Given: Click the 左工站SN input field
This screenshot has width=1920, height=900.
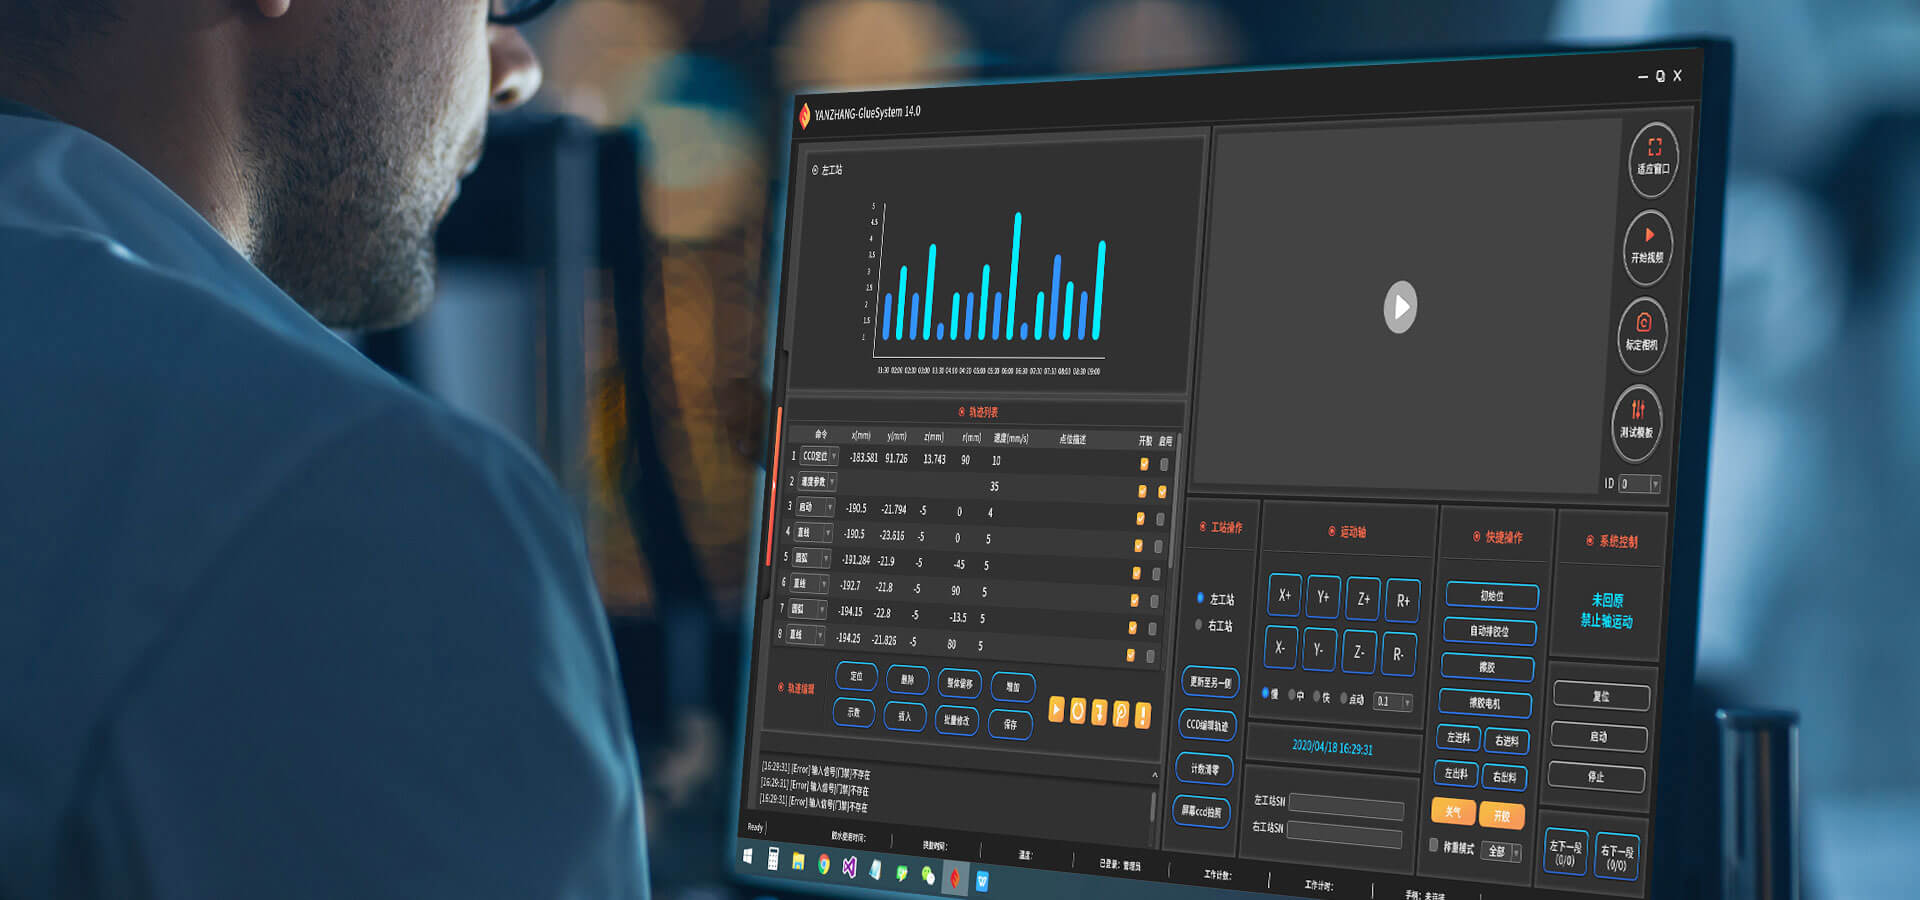Looking at the screenshot, I should point(1346,807).
